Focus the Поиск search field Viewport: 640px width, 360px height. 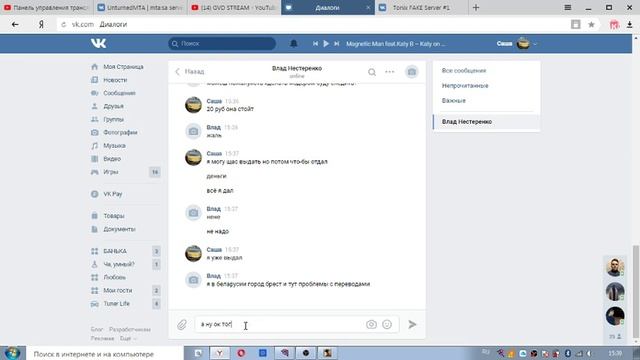[x=222, y=43]
